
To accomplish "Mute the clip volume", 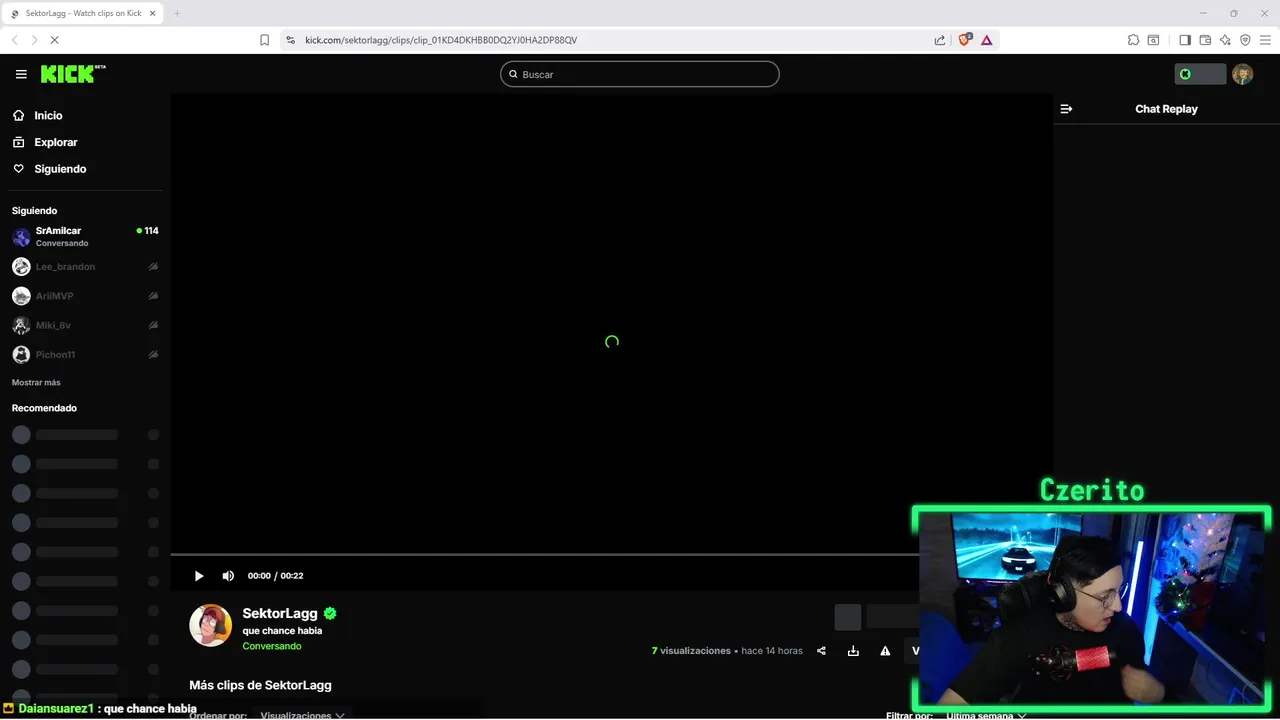I will 228,576.
